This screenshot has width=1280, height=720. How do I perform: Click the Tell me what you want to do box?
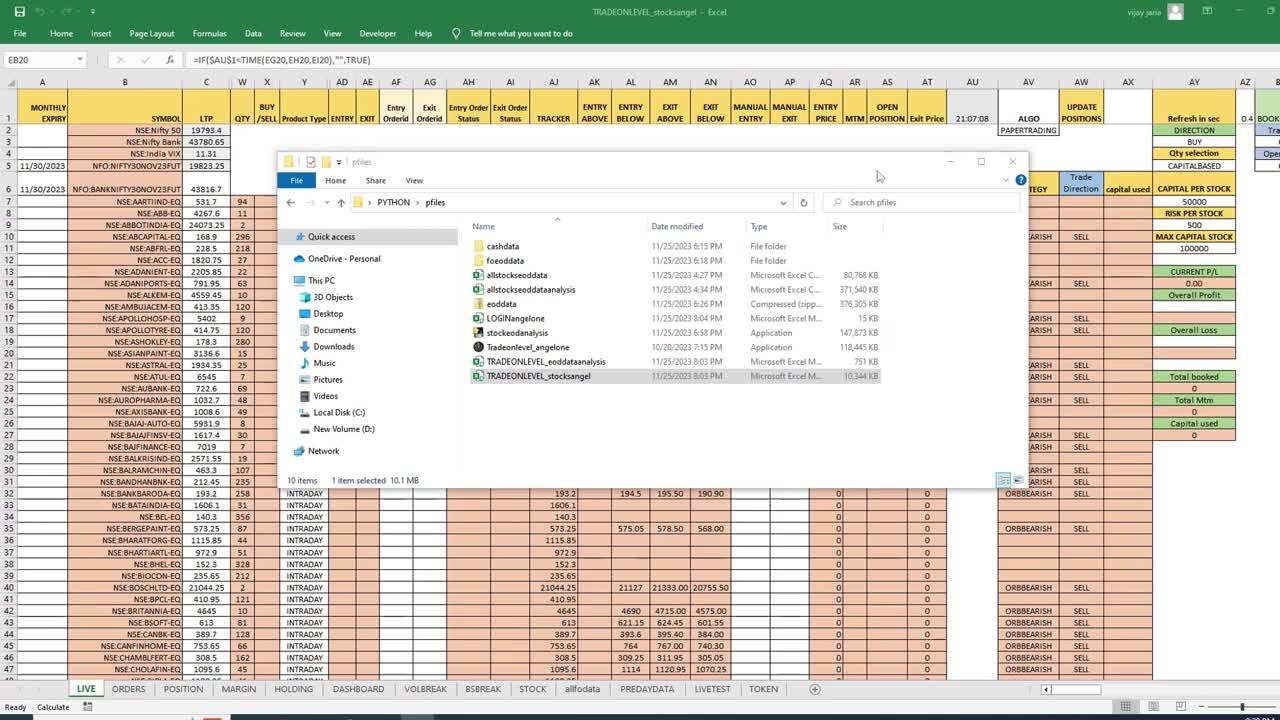pos(520,33)
